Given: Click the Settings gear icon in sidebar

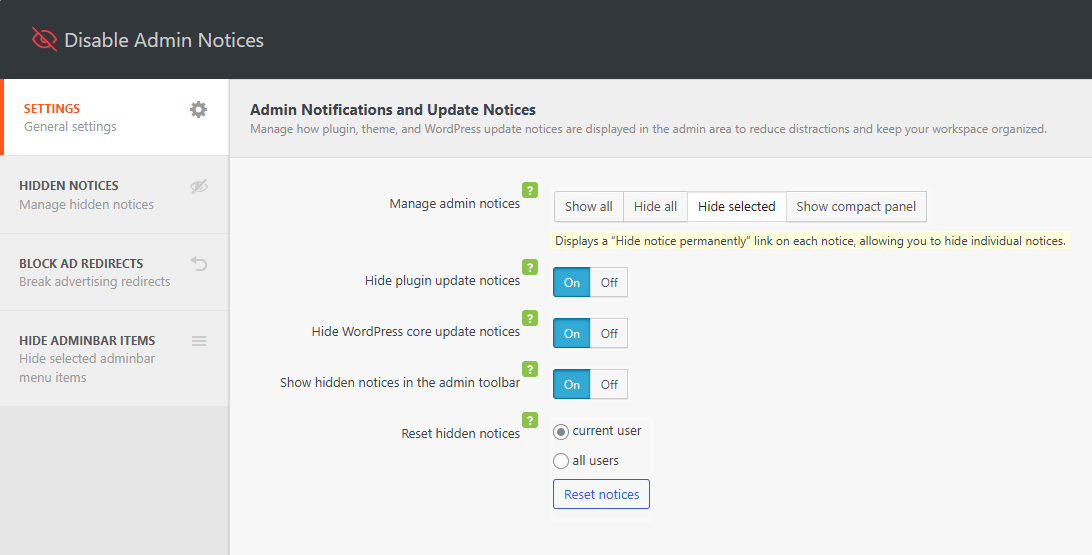Looking at the screenshot, I should pyautogui.click(x=198, y=110).
